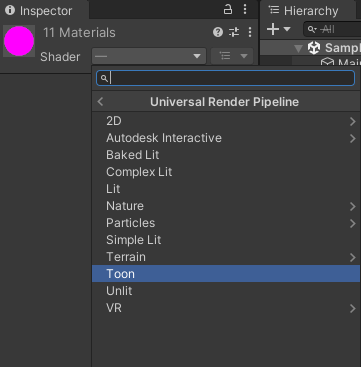Open material help reference icon
Screen dimensions: 361x367
(218, 32)
